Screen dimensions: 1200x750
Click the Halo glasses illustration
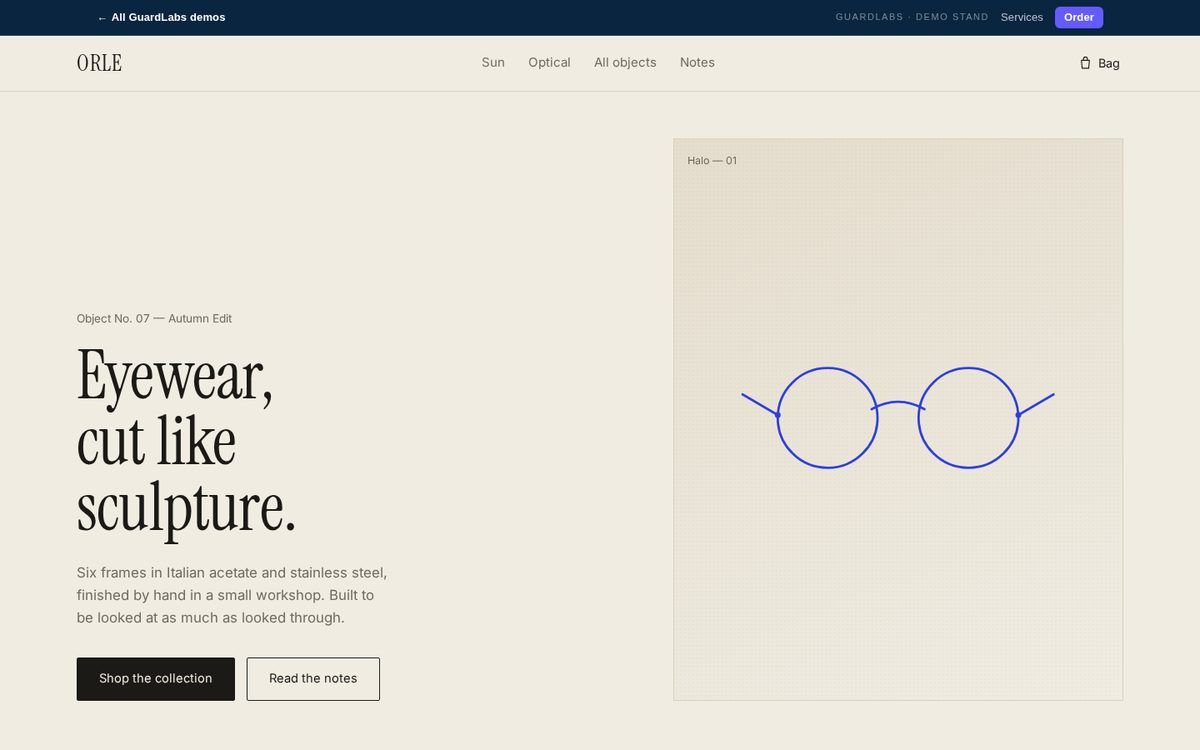coord(898,417)
